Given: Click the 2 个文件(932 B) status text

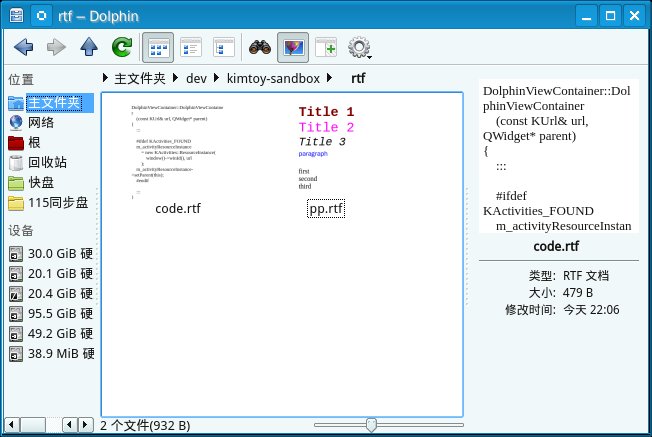Looking at the screenshot, I should tap(145, 425).
